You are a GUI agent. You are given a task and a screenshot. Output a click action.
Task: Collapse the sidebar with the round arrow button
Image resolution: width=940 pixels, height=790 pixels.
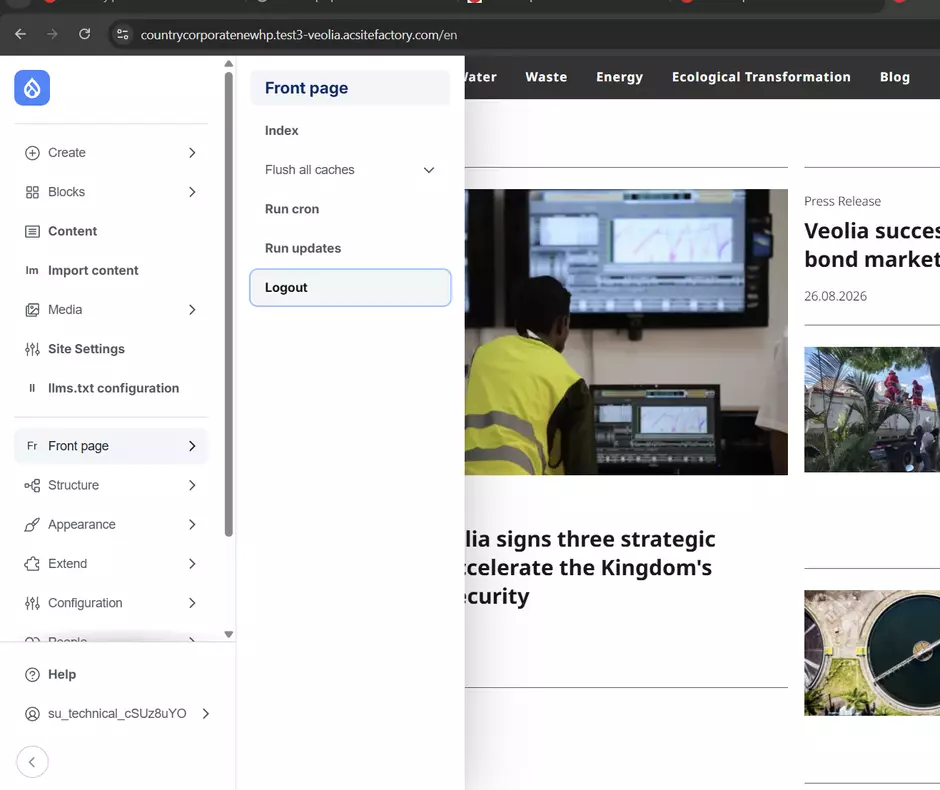tap(32, 762)
